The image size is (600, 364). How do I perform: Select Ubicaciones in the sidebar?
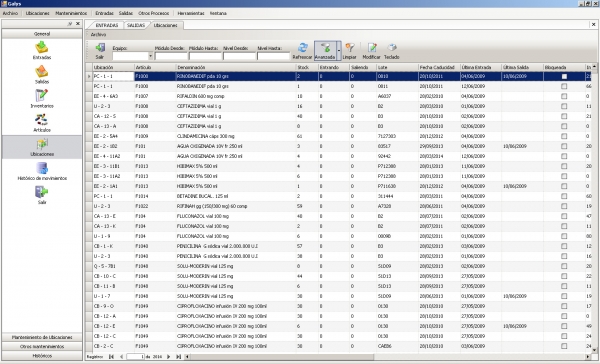coord(42,147)
